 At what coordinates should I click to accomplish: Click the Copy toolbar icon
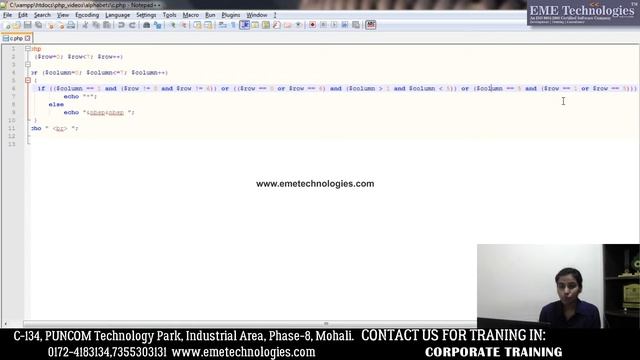point(96,25)
